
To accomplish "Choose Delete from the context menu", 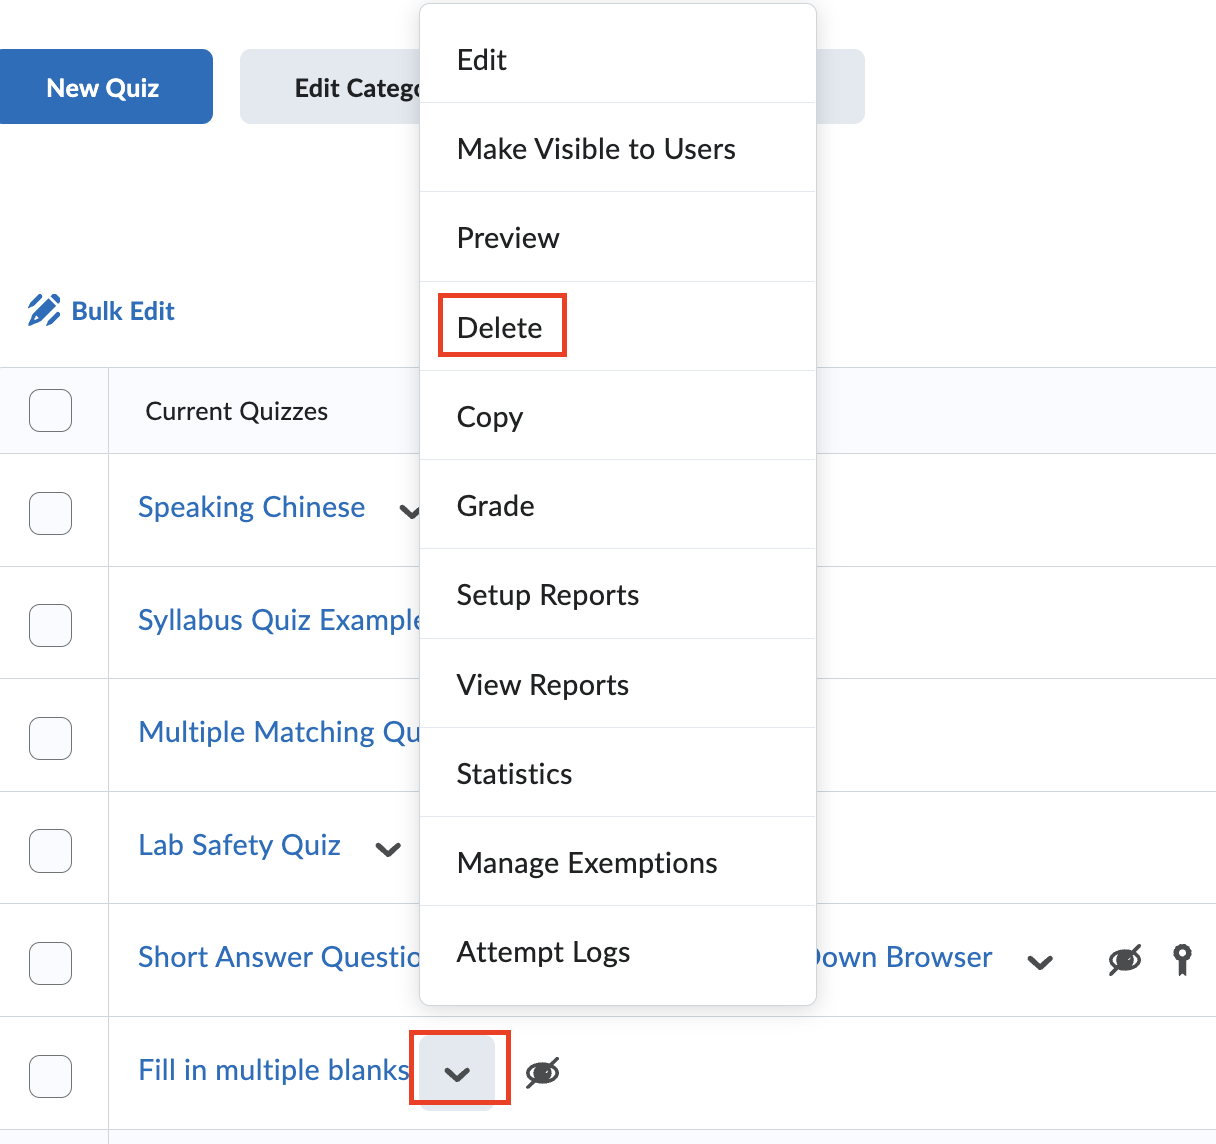I will [500, 328].
